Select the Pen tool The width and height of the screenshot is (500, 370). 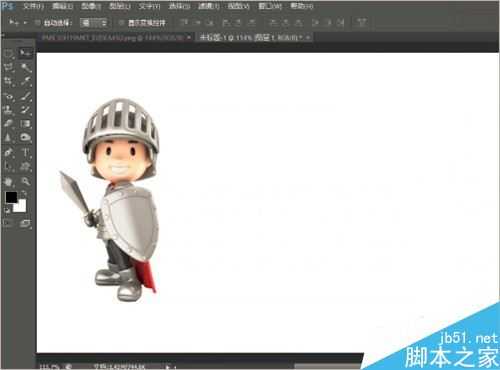coord(8,153)
